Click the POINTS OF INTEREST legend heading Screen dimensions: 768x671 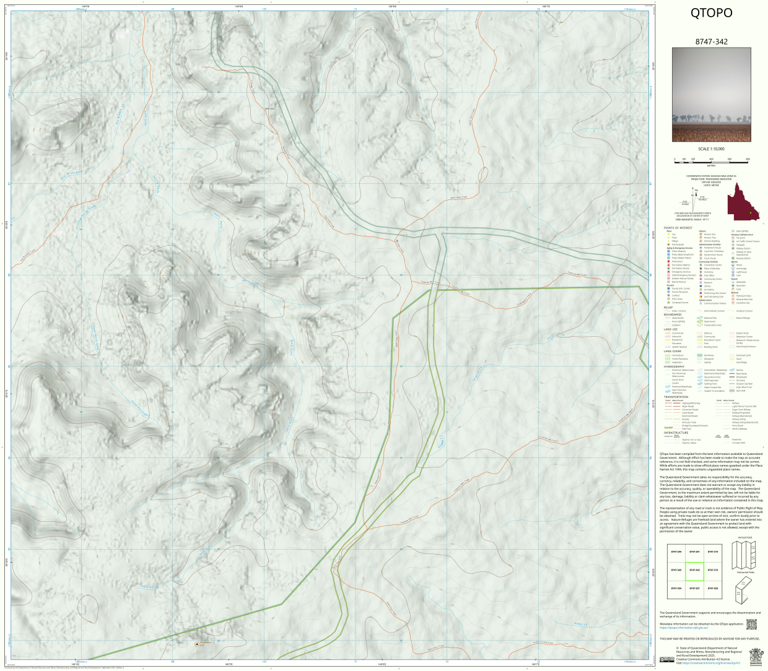click(676, 228)
